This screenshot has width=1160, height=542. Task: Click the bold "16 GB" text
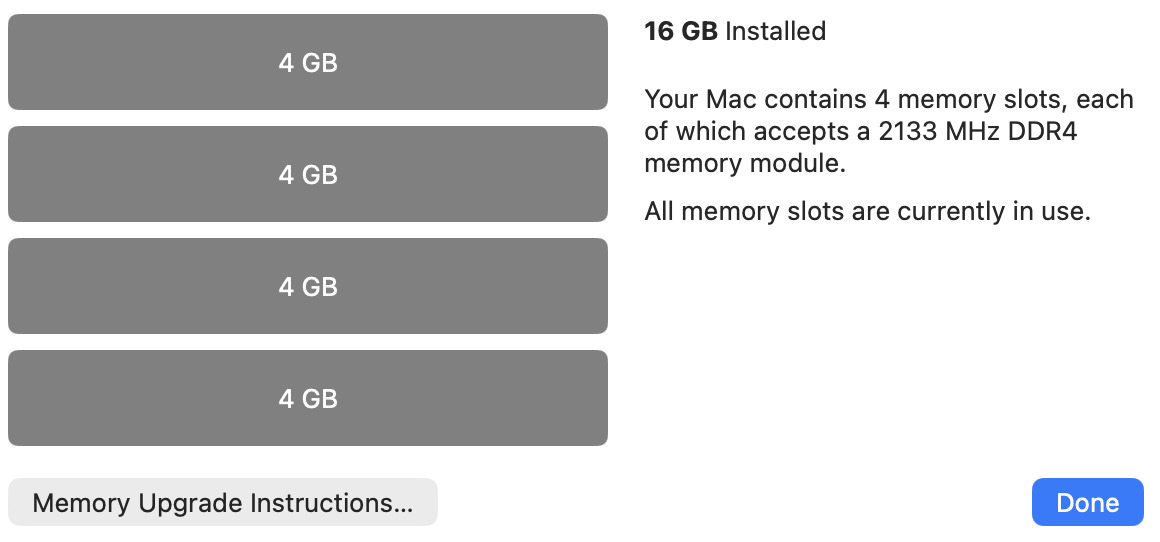[681, 31]
